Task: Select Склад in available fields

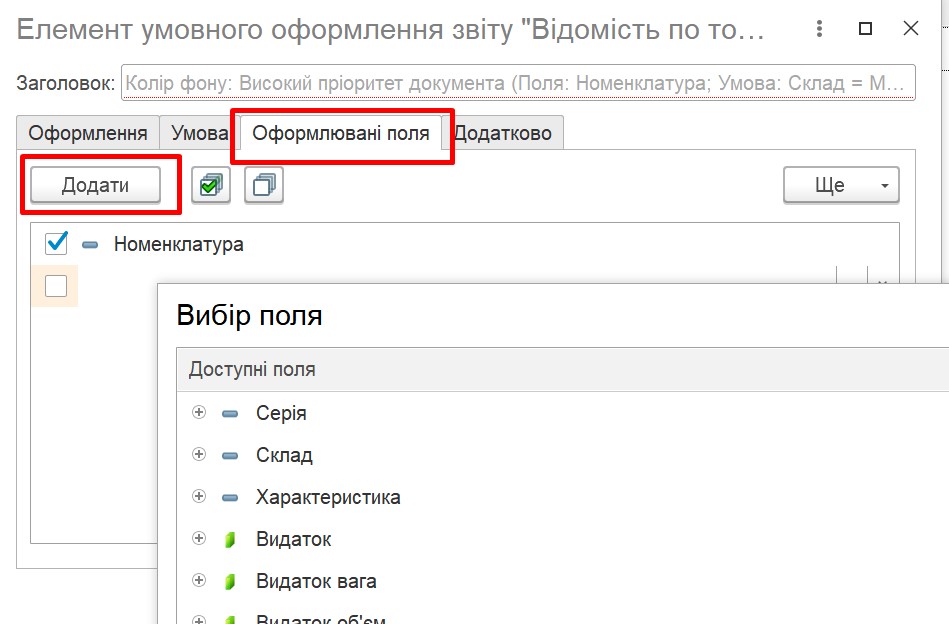Action: point(284,455)
